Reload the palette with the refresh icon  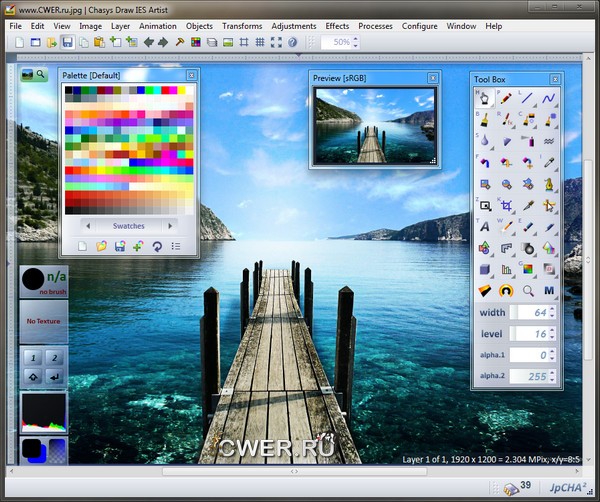tap(157, 246)
